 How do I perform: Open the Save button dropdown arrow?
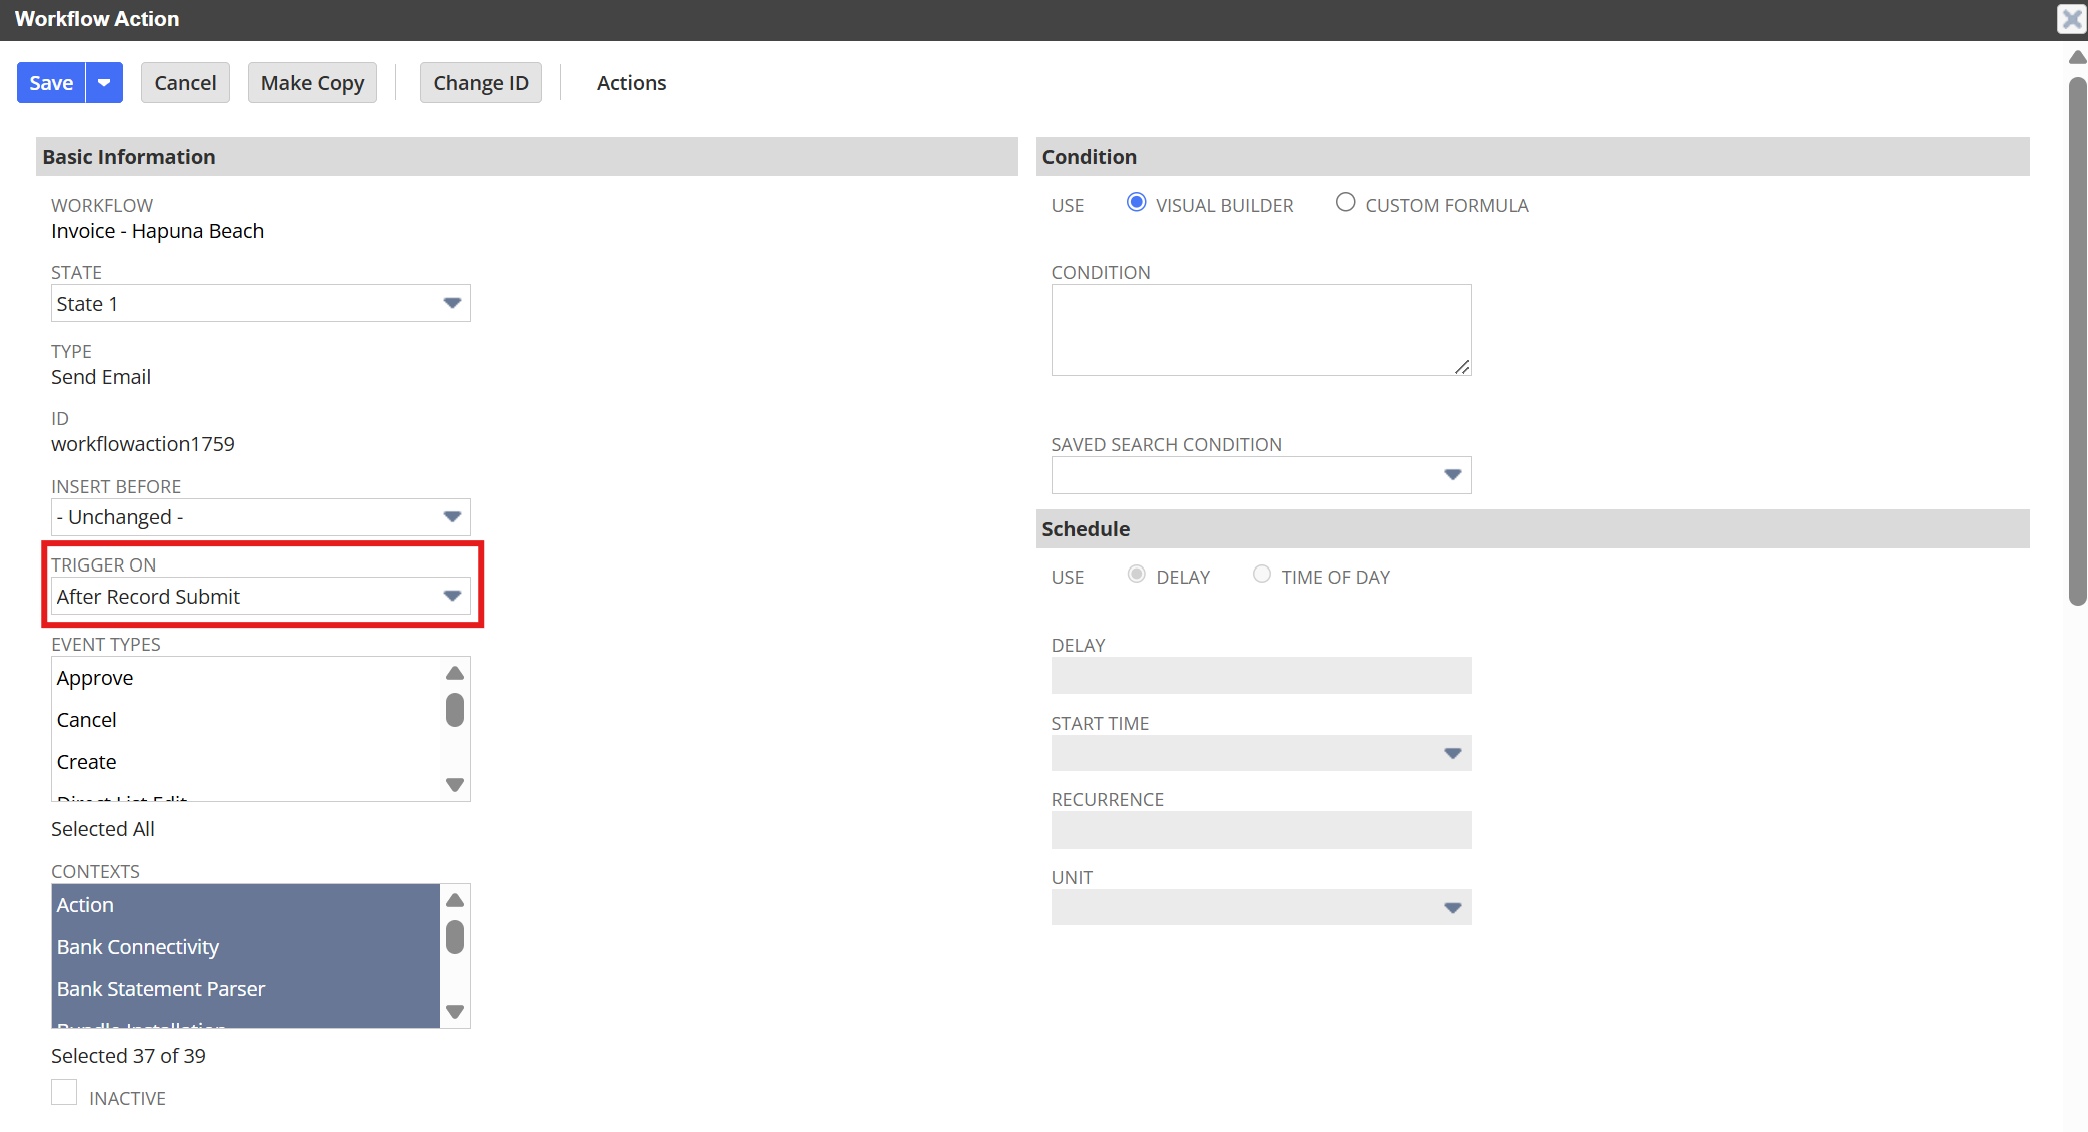click(x=104, y=83)
